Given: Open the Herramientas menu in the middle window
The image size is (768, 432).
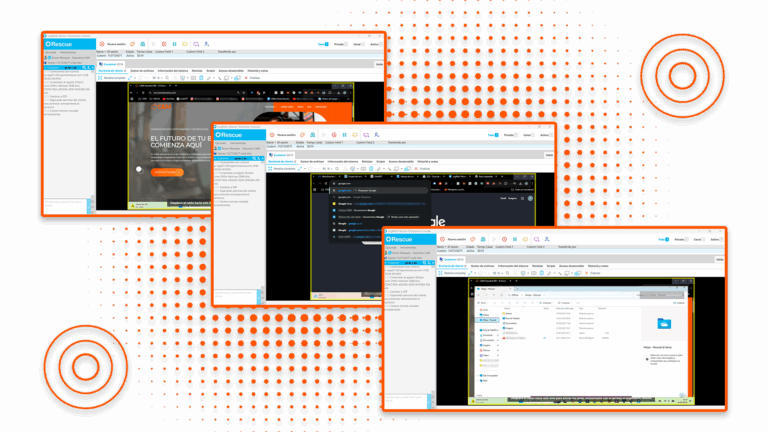Looking at the screenshot, I should [x=232, y=144].
